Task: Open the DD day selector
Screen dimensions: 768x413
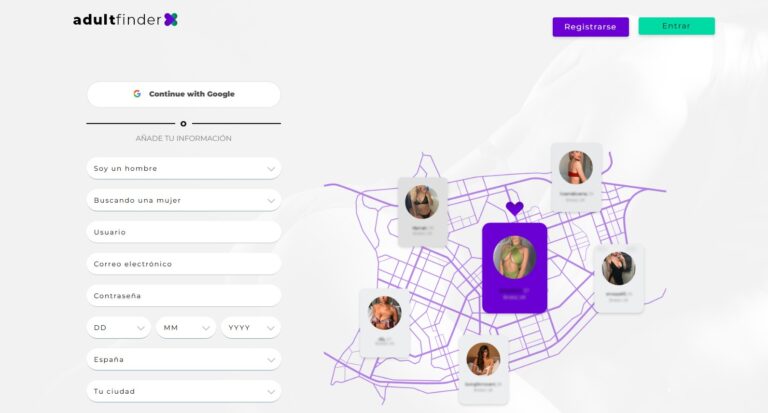Action: (119, 327)
